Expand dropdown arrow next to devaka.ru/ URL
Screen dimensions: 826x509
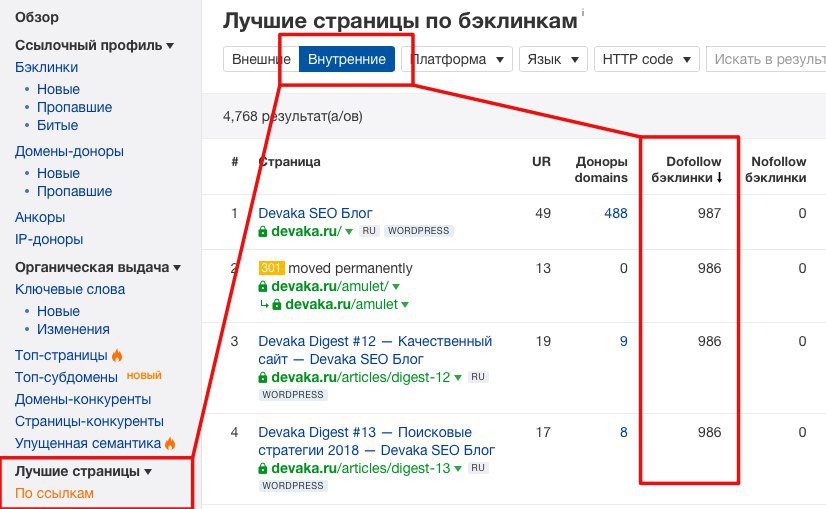[x=349, y=232]
